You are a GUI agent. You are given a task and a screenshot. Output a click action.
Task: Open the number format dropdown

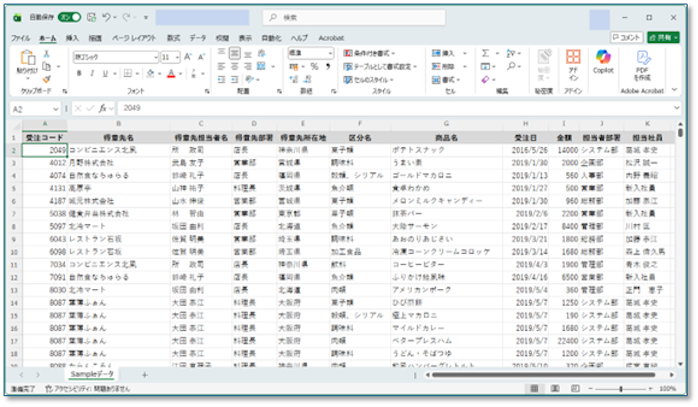click(333, 53)
